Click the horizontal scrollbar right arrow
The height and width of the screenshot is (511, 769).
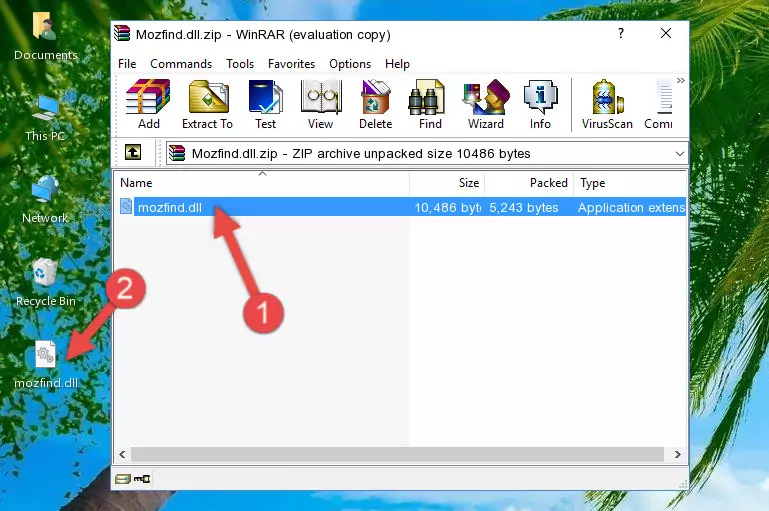coord(678,455)
